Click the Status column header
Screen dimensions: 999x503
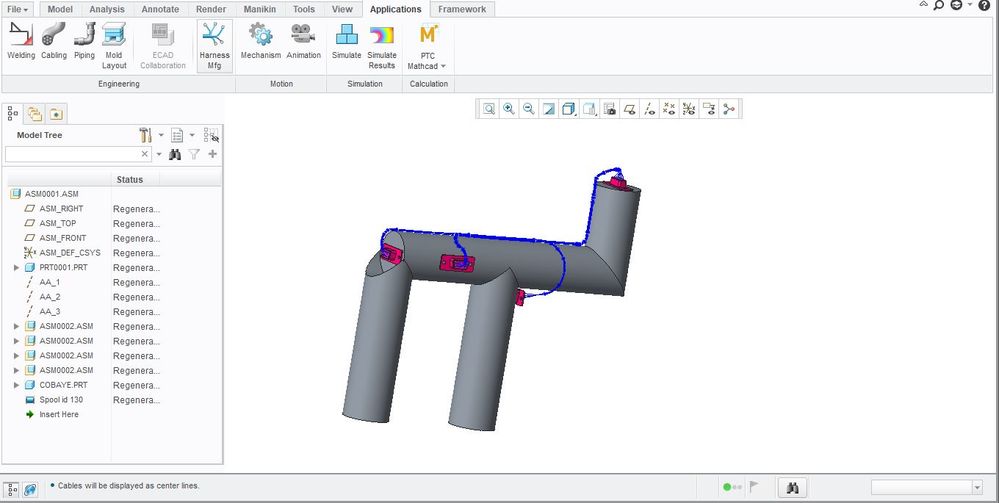point(130,180)
